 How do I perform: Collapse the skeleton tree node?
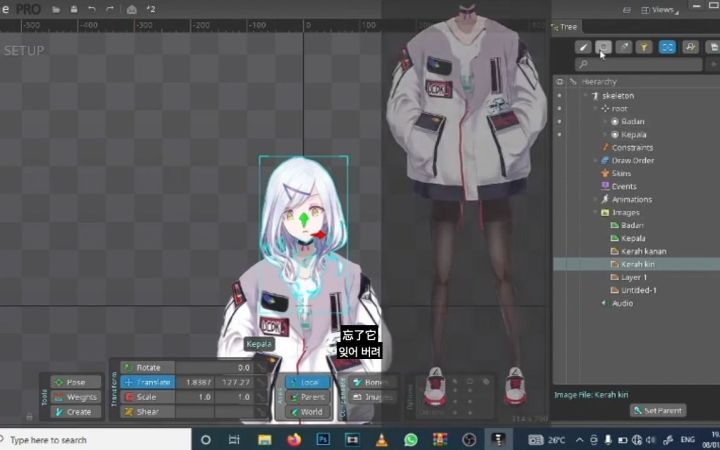(x=585, y=96)
